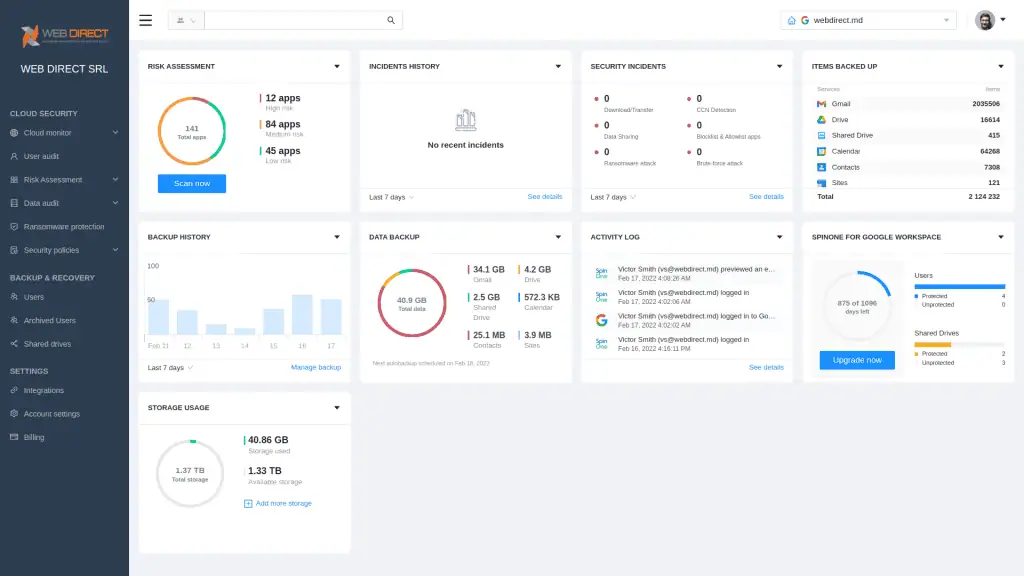Open the Ransomware protection page

tap(64, 227)
